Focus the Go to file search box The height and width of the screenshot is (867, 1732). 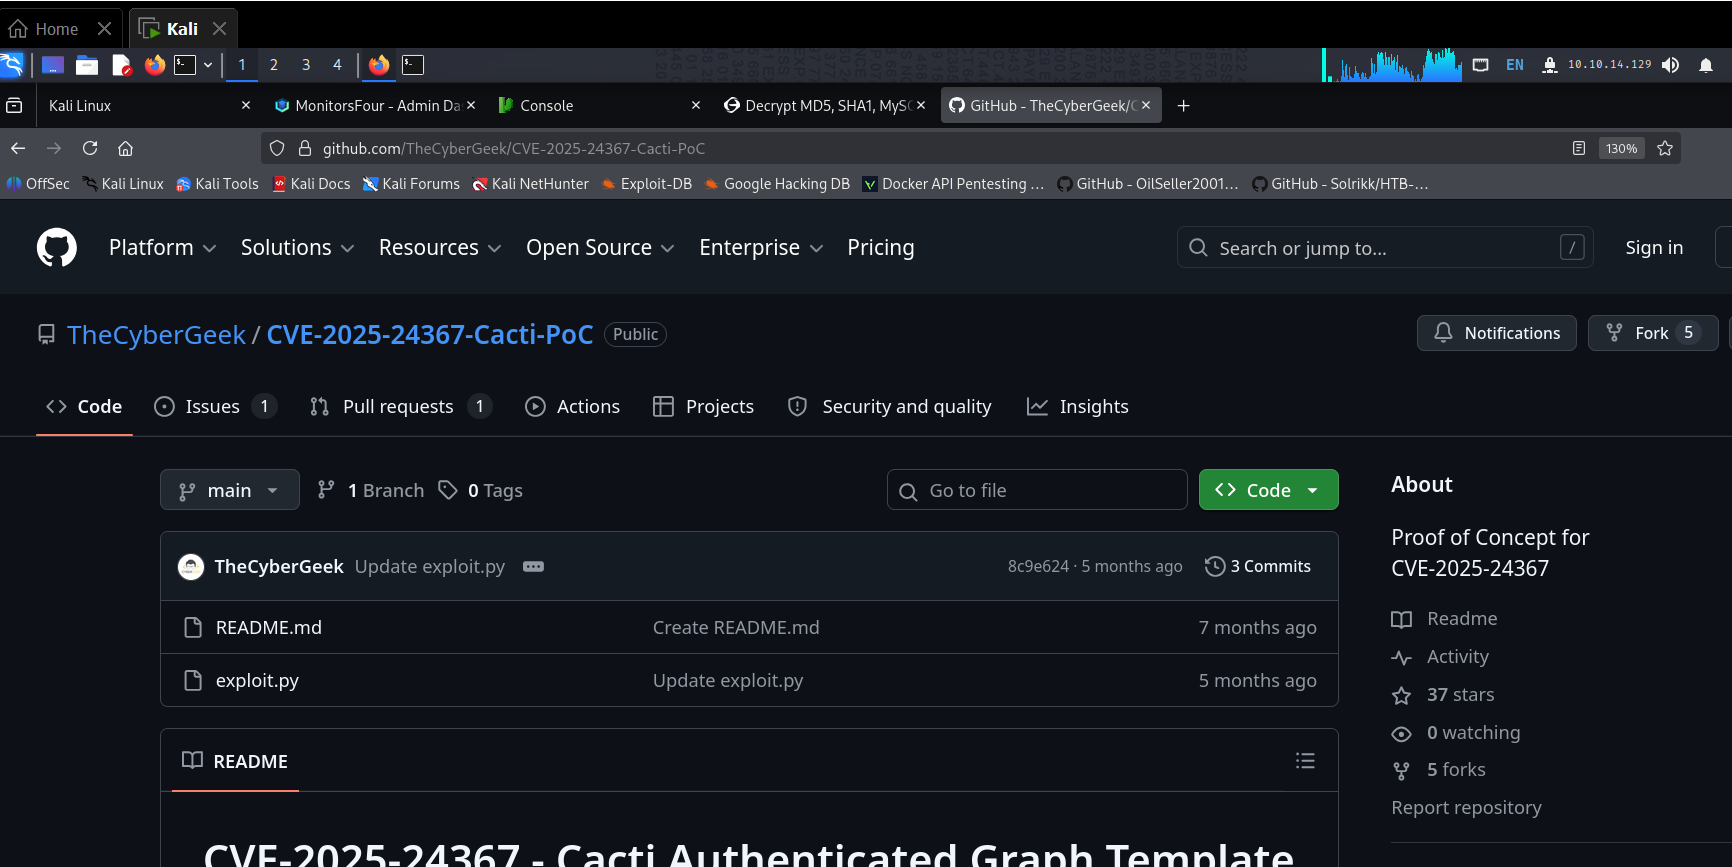click(1037, 490)
